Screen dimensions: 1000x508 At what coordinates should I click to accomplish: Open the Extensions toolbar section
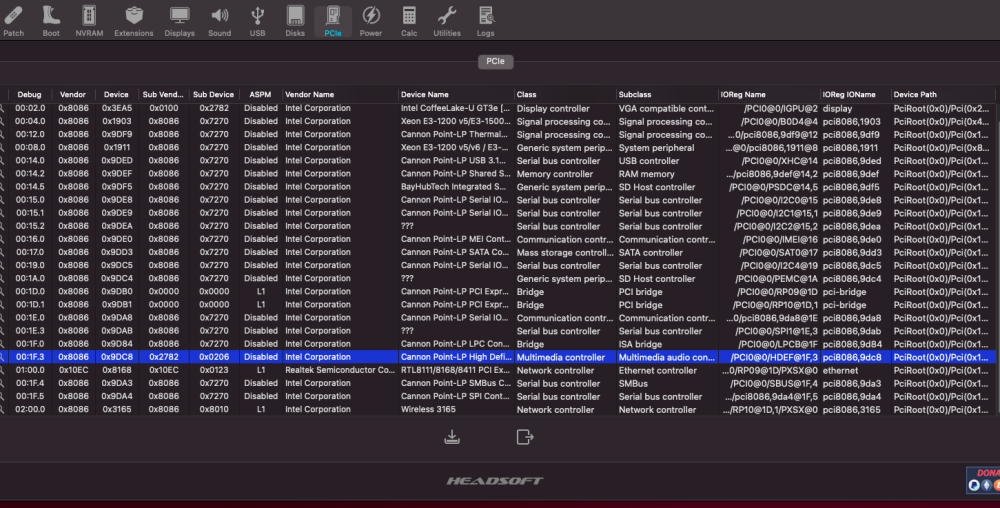coord(134,20)
